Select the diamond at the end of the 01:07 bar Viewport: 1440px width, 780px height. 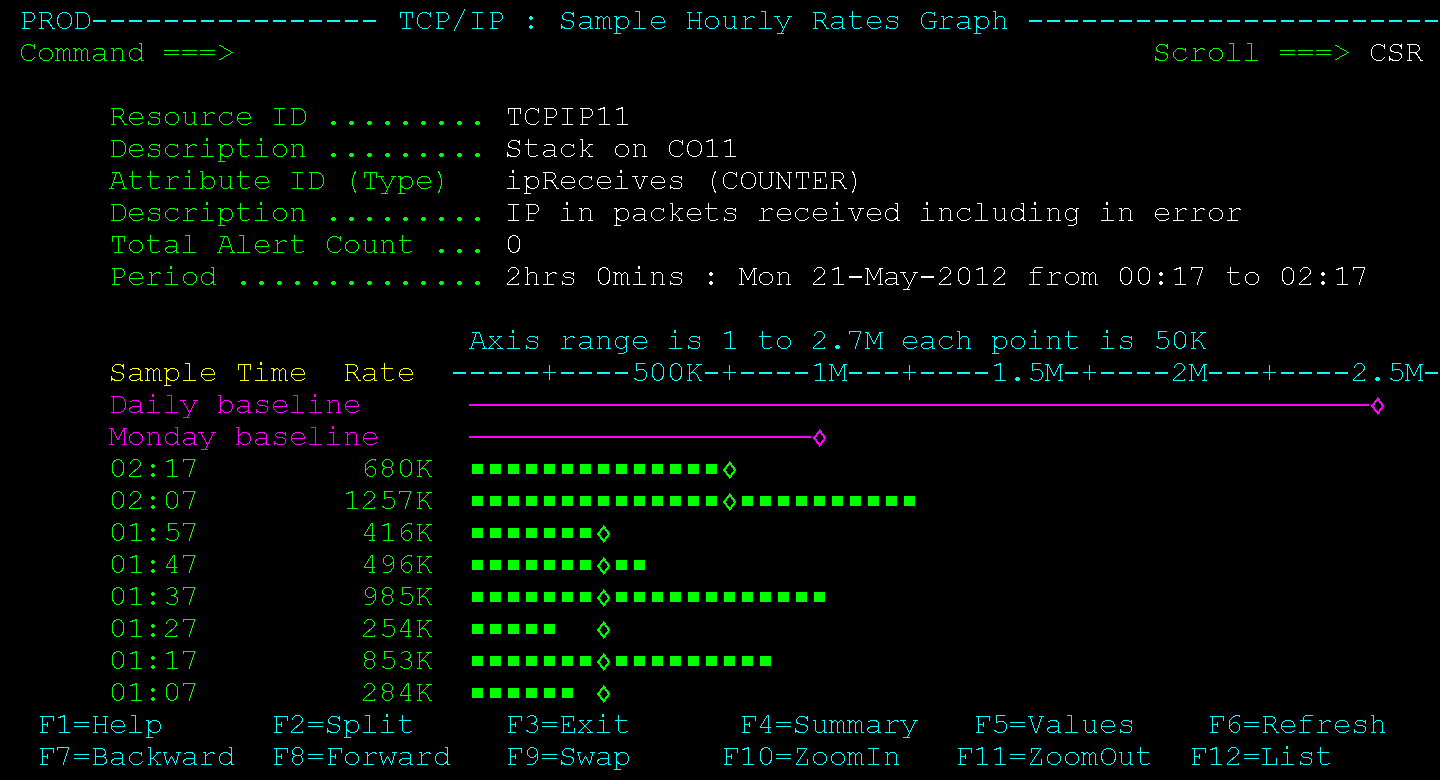tap(603, 693)
